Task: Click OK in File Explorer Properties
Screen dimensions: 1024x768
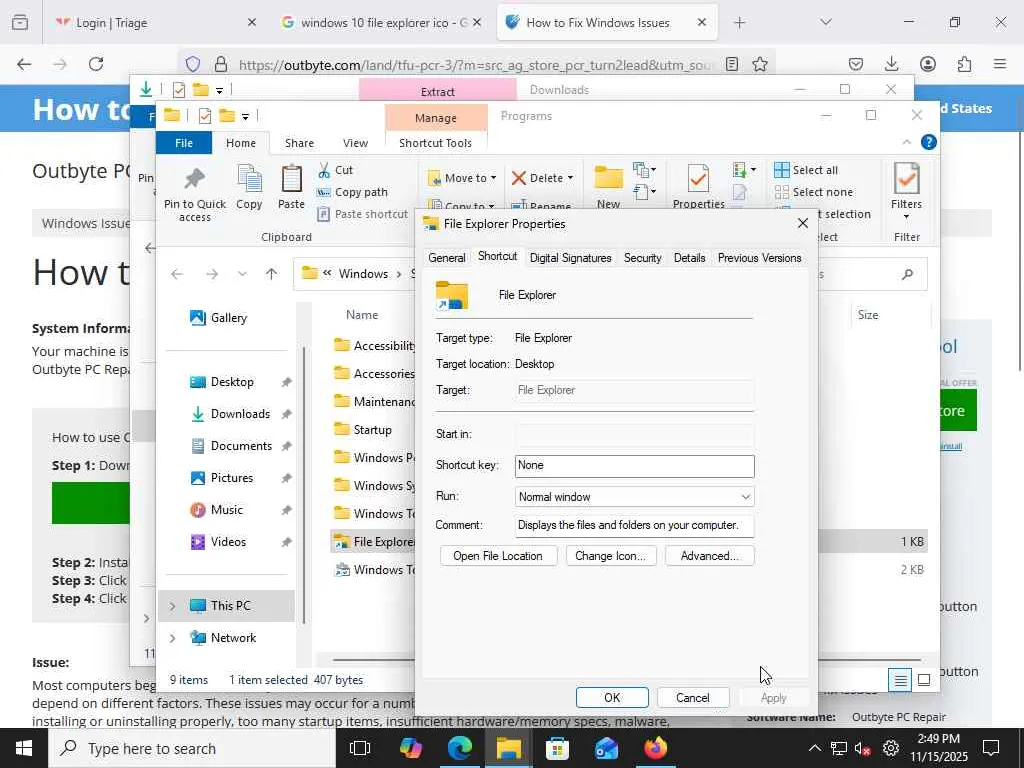Action: click(x=612, y=697)
